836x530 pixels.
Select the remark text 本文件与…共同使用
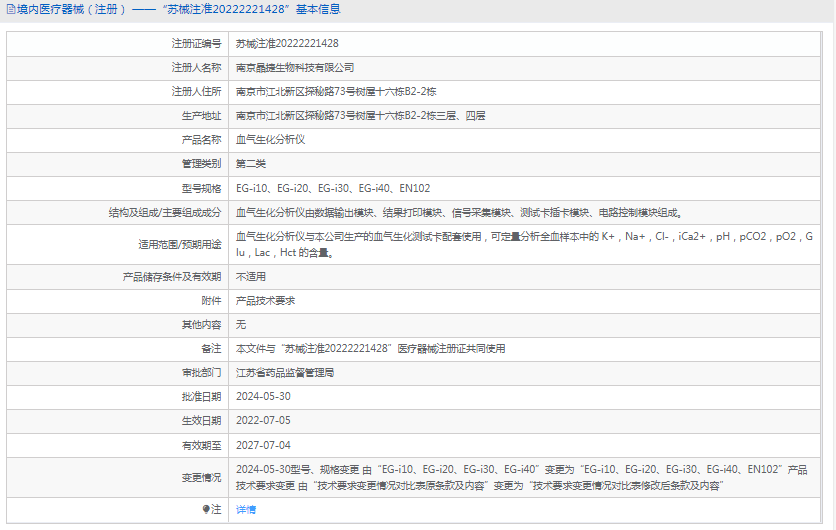[x=371, y=349]
